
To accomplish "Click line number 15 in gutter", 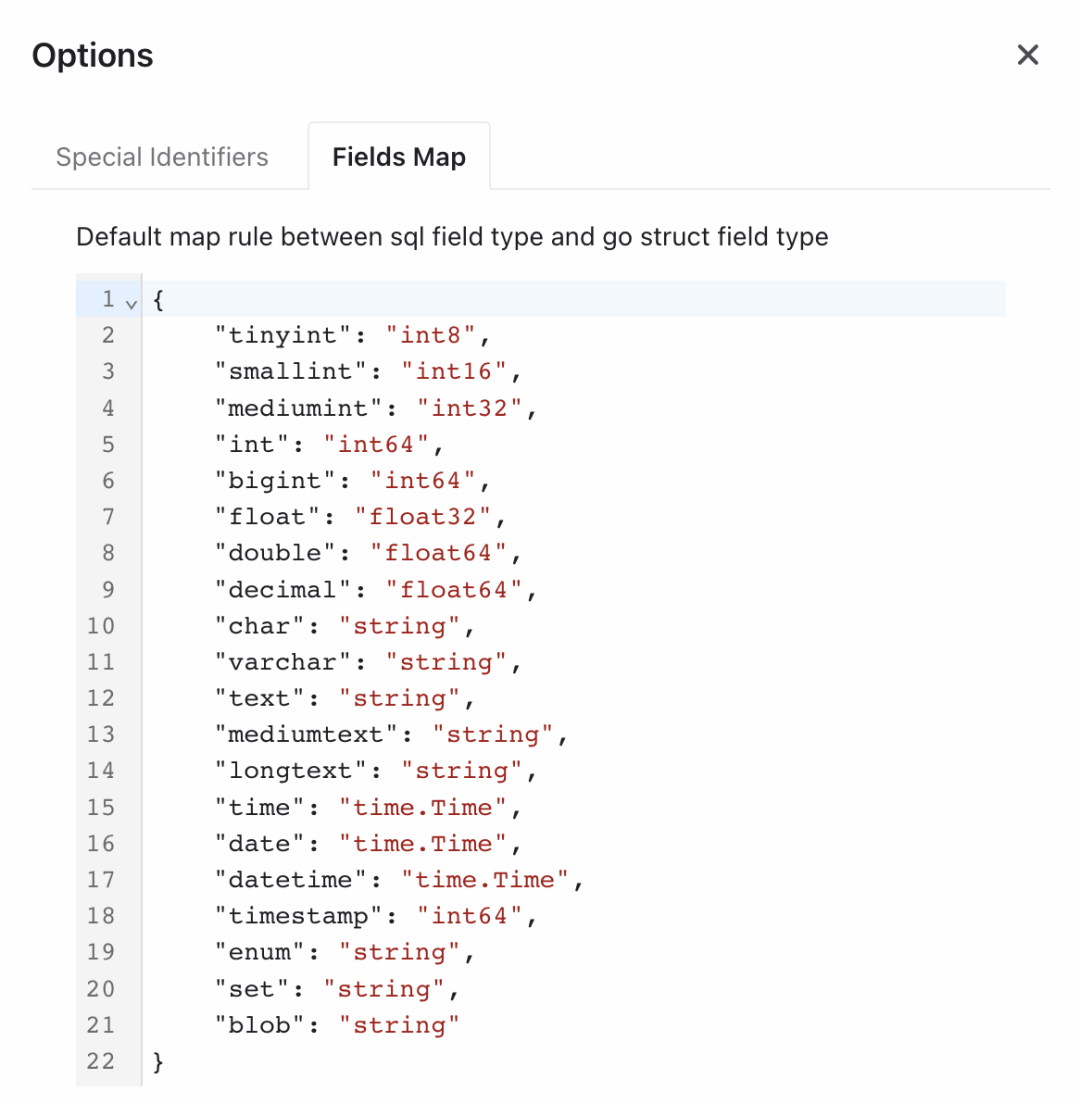I will pos(101,807).
